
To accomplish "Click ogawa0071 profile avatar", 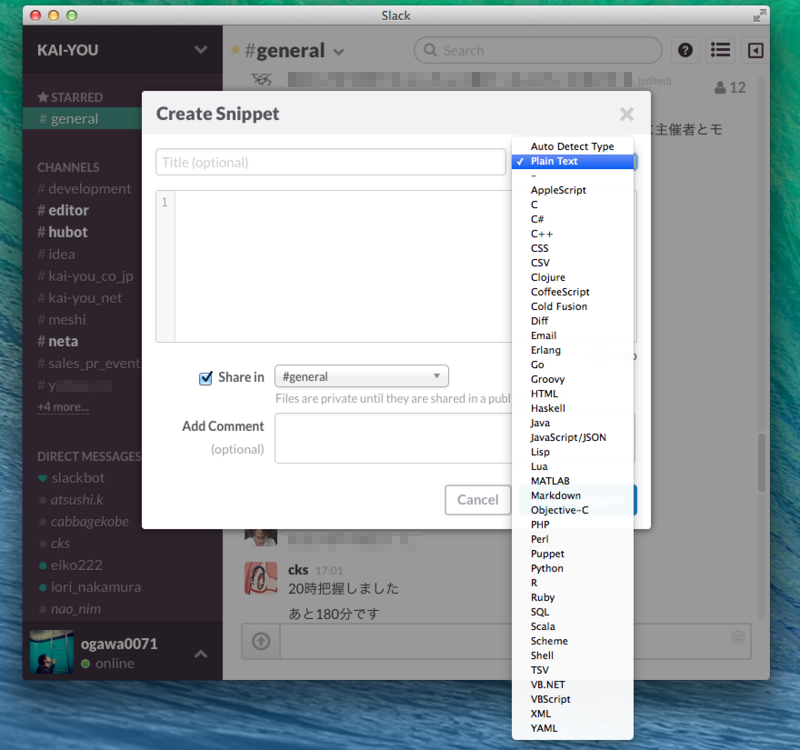I will [52, 652].
